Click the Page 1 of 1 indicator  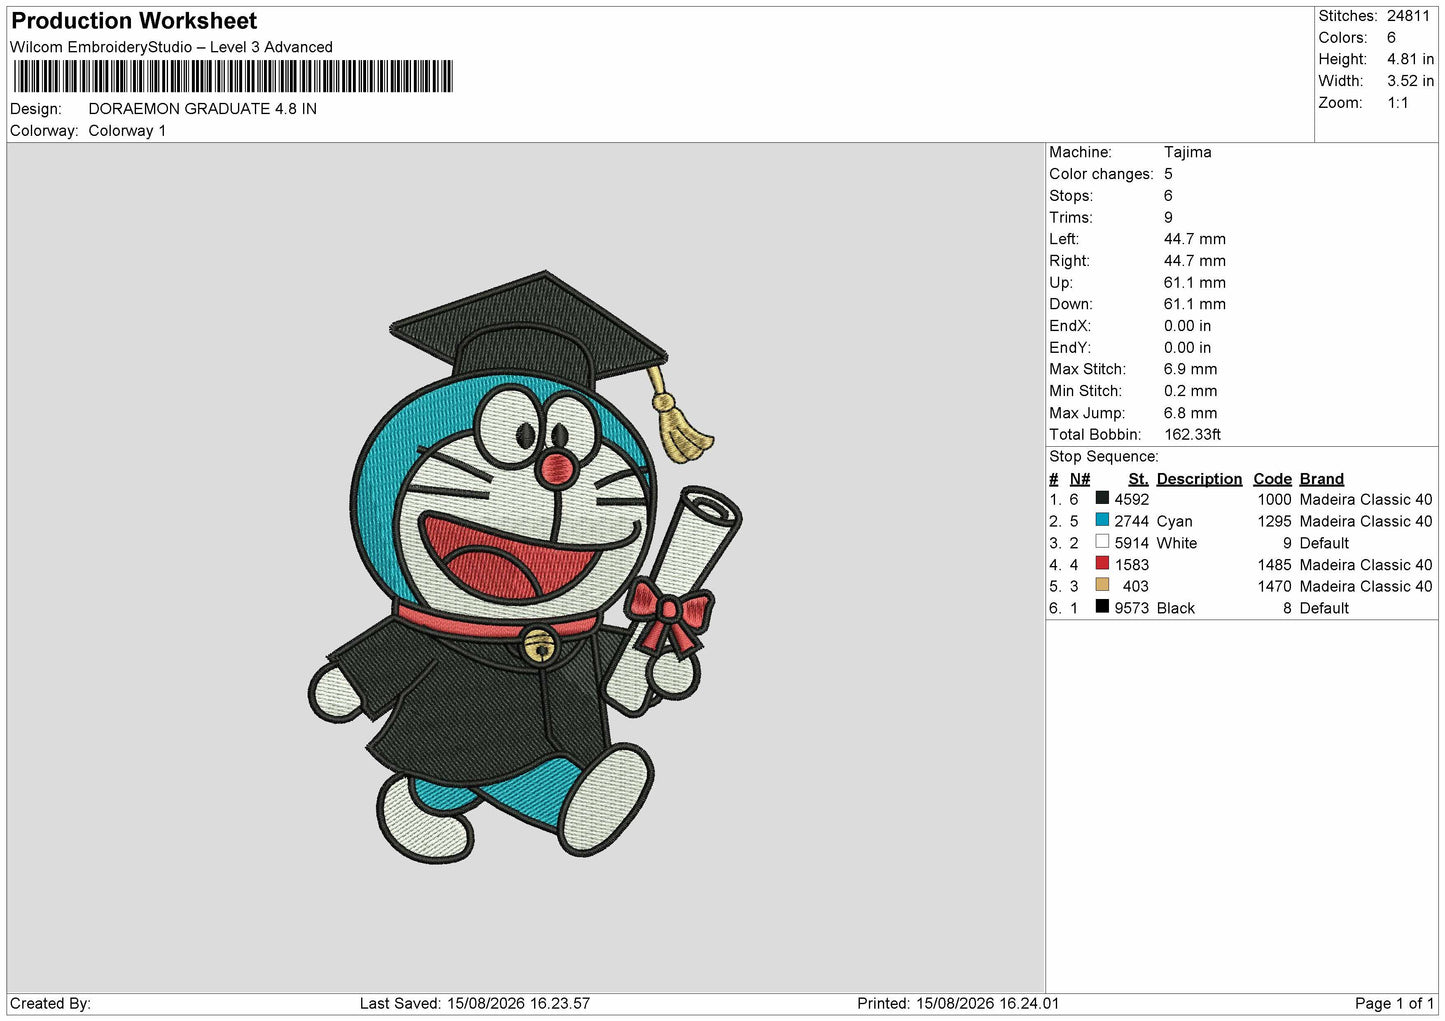1394,1003
